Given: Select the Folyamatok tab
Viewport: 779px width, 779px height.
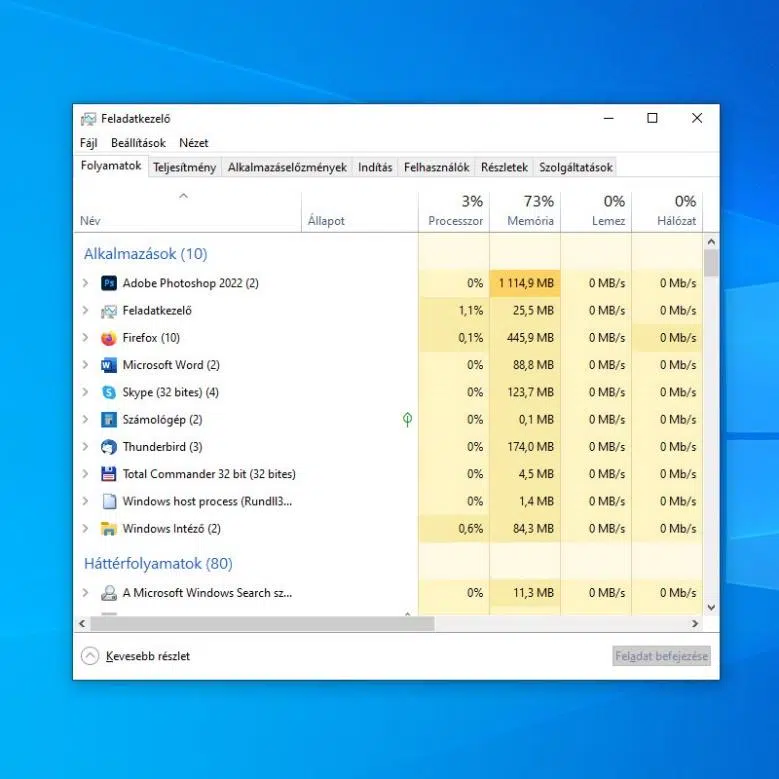Looking at the screenshot, I should pyautogui.click(x=111, y=166).
